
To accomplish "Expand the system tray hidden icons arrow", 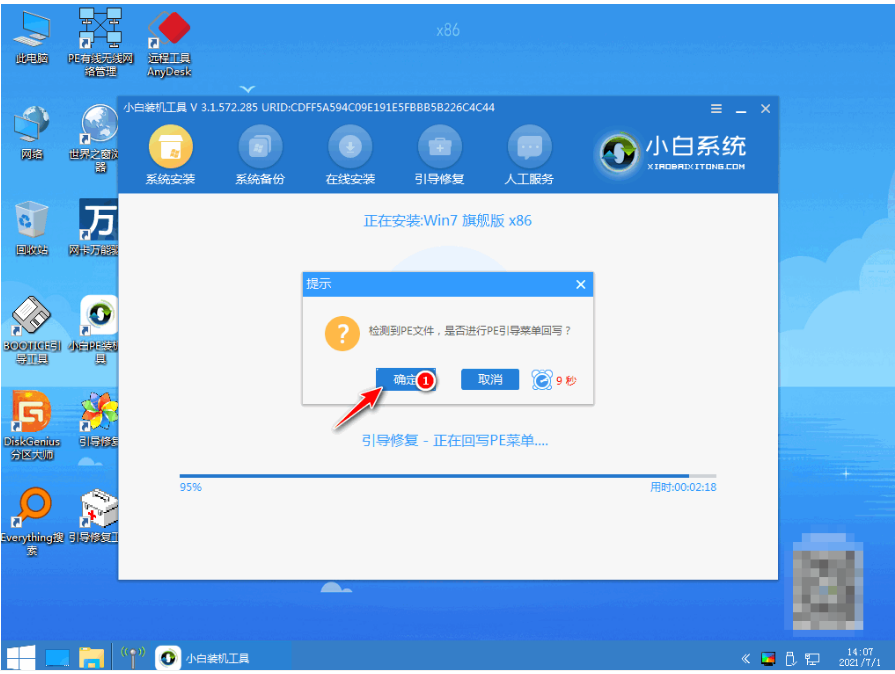I will 745,659.
